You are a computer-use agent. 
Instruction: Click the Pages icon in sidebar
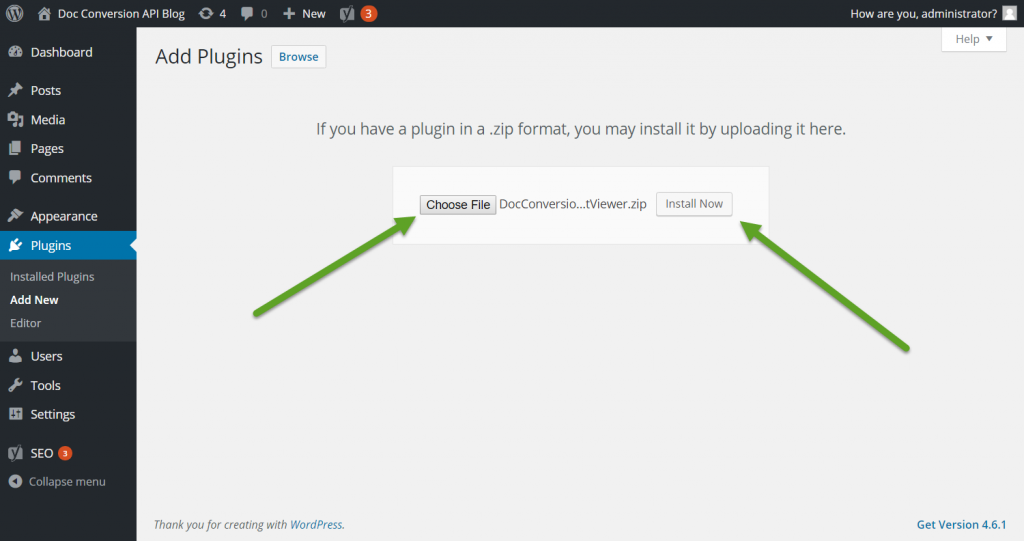(x=15, y=148)
